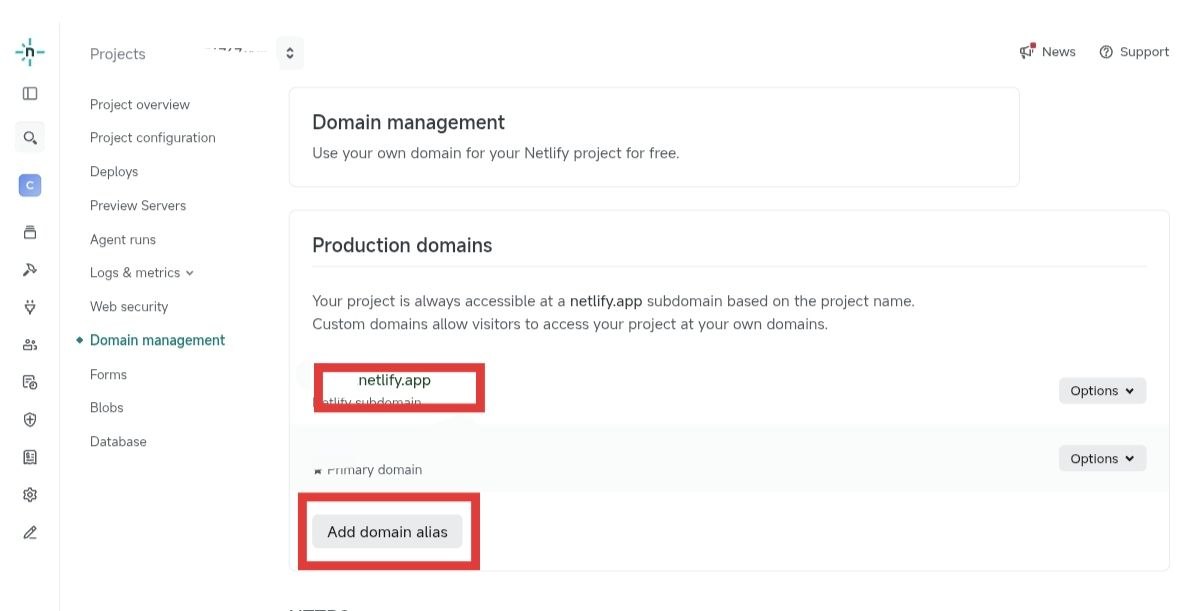Open the hammer builds icon
Image resolution: width=1199 pixels, height=611 pixels.
[30, 270]
